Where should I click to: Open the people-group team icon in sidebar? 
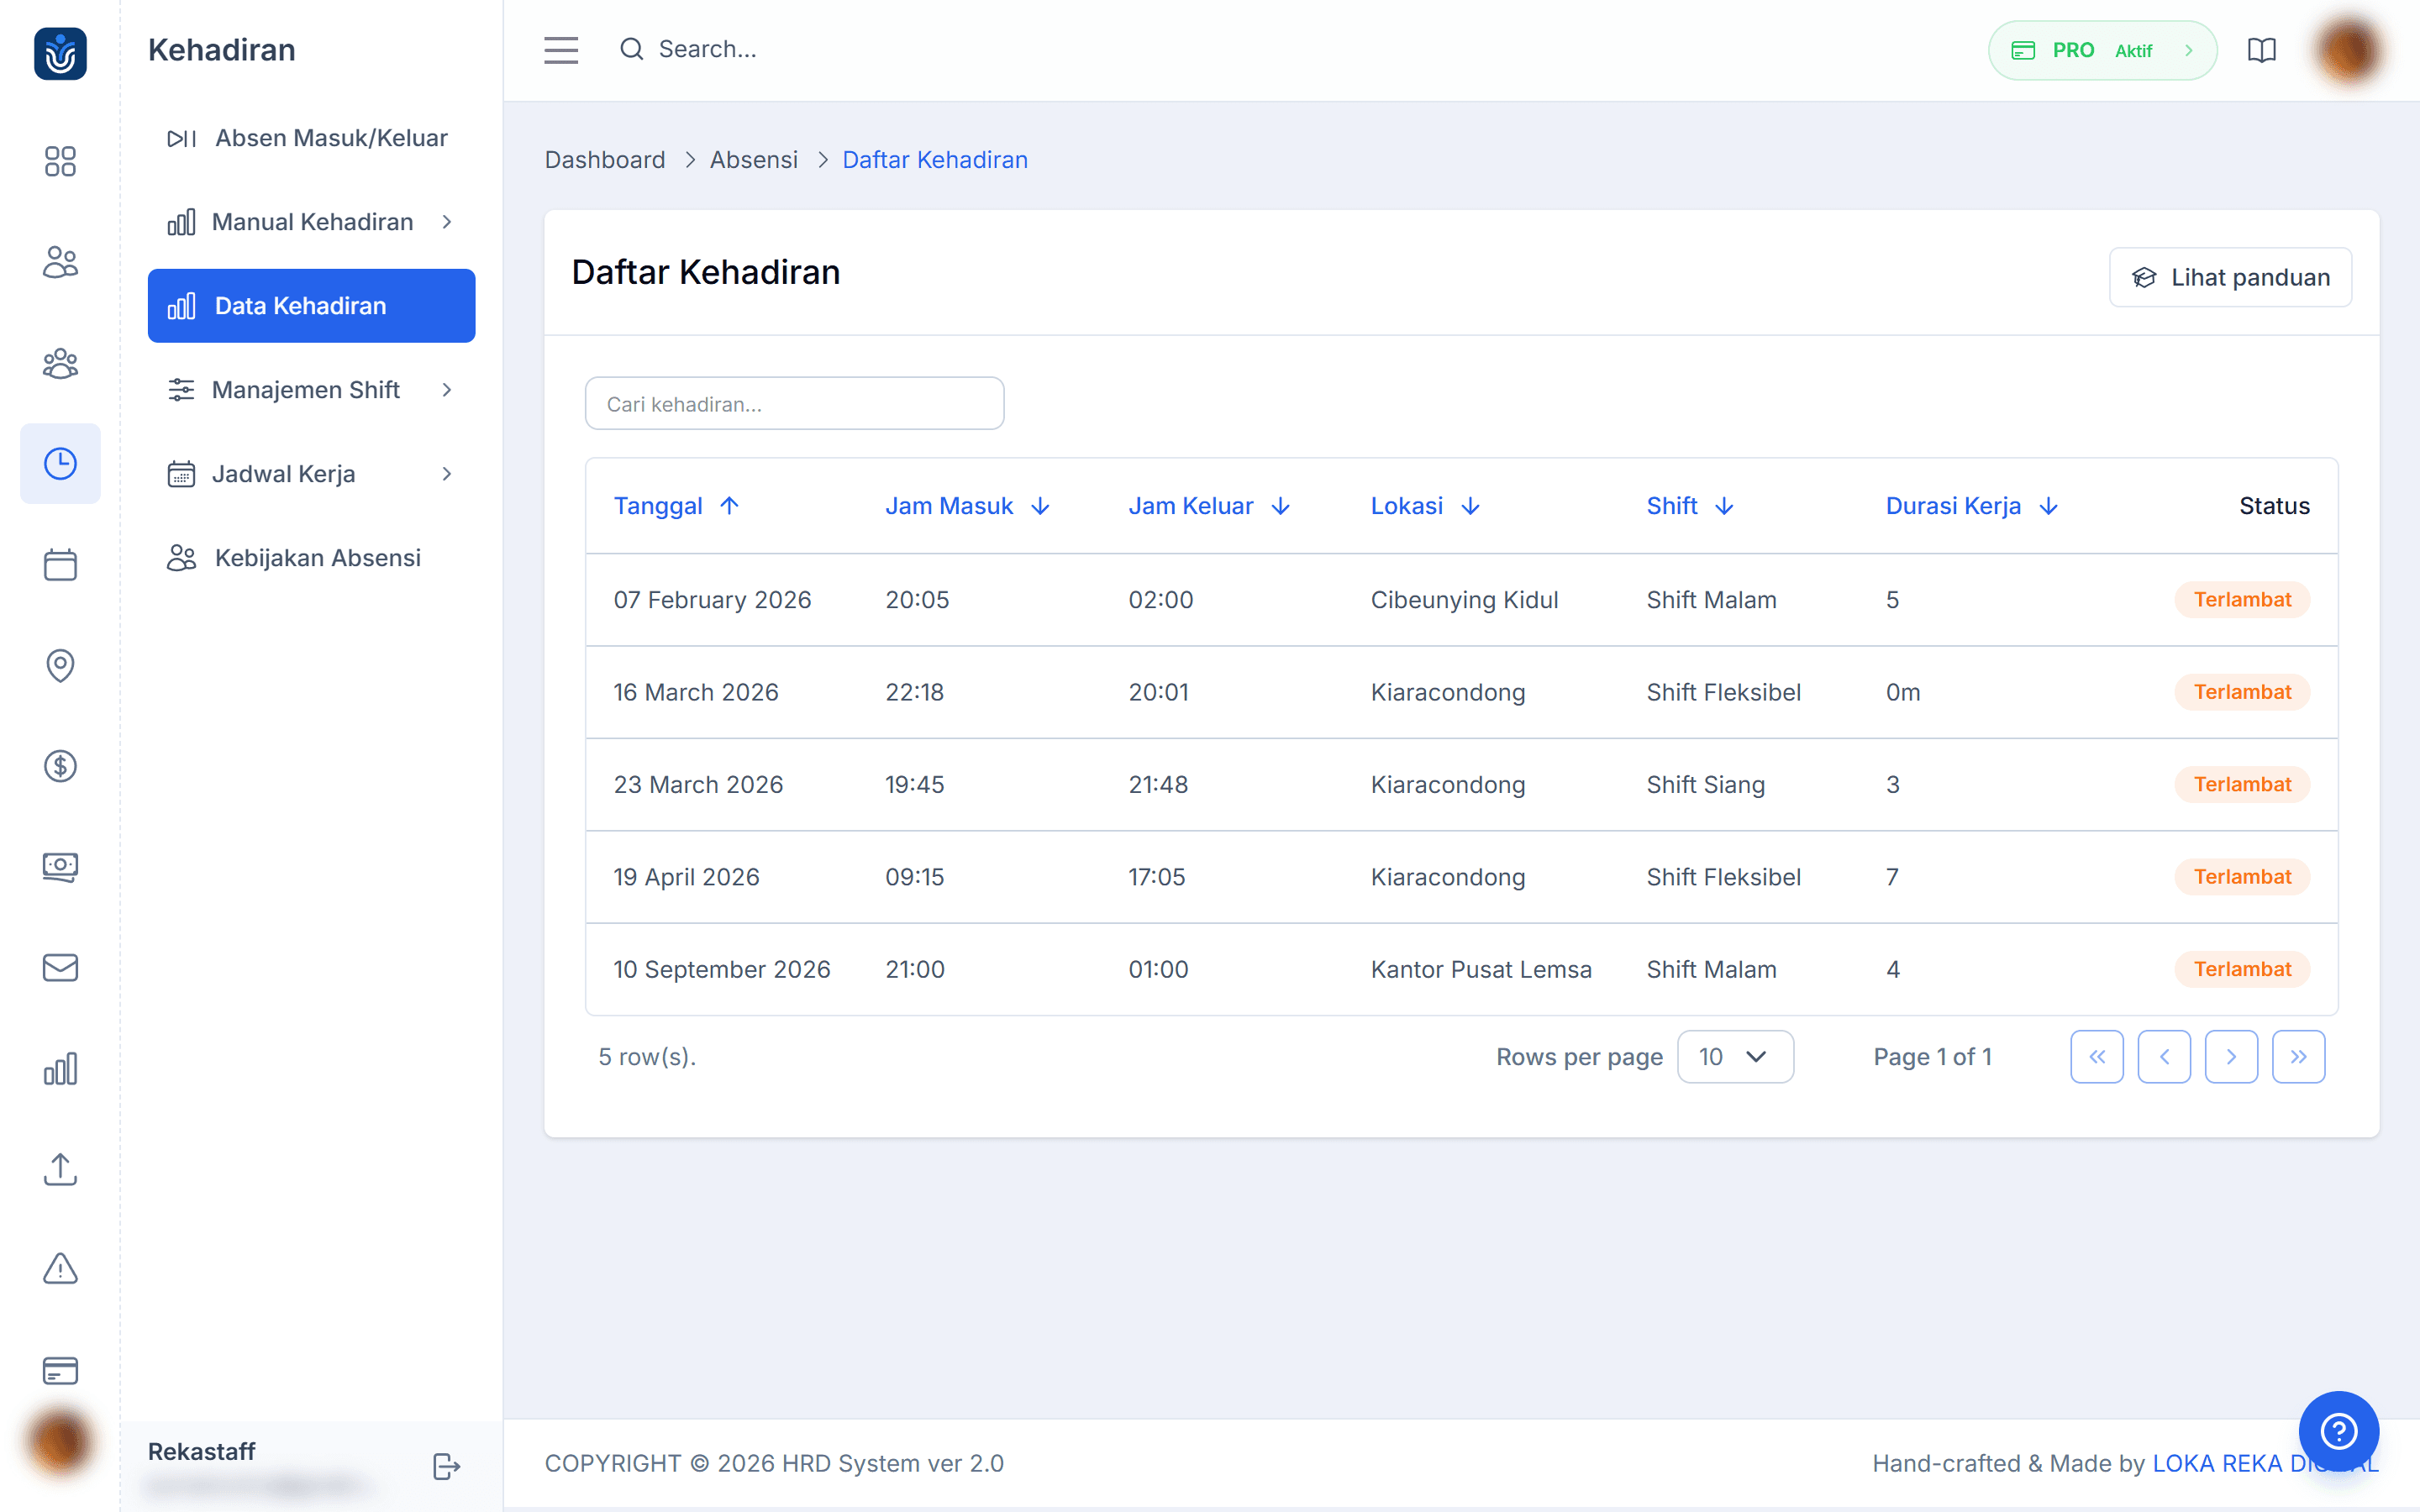60,363
